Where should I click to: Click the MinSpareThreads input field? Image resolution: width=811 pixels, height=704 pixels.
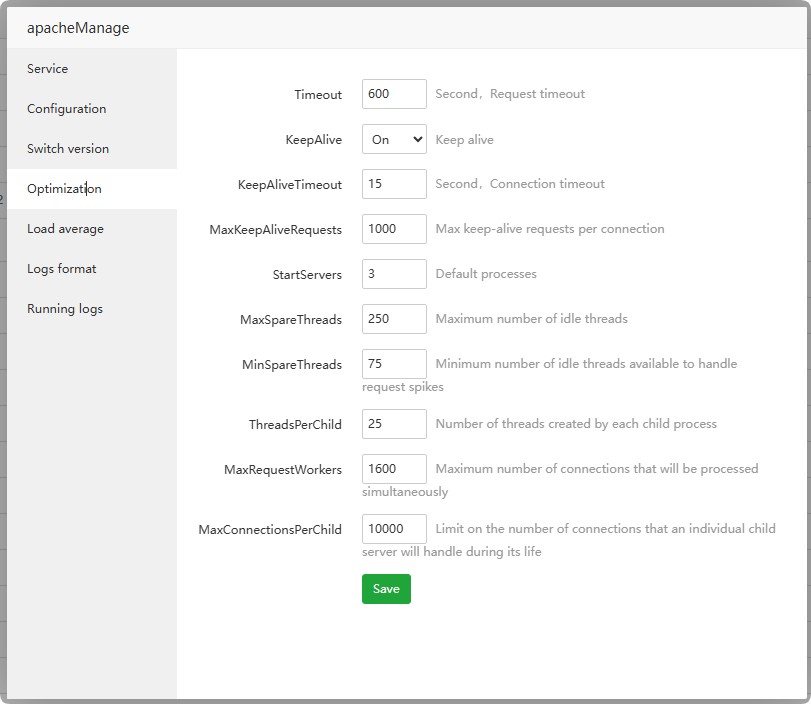click(x=394, y=364)
